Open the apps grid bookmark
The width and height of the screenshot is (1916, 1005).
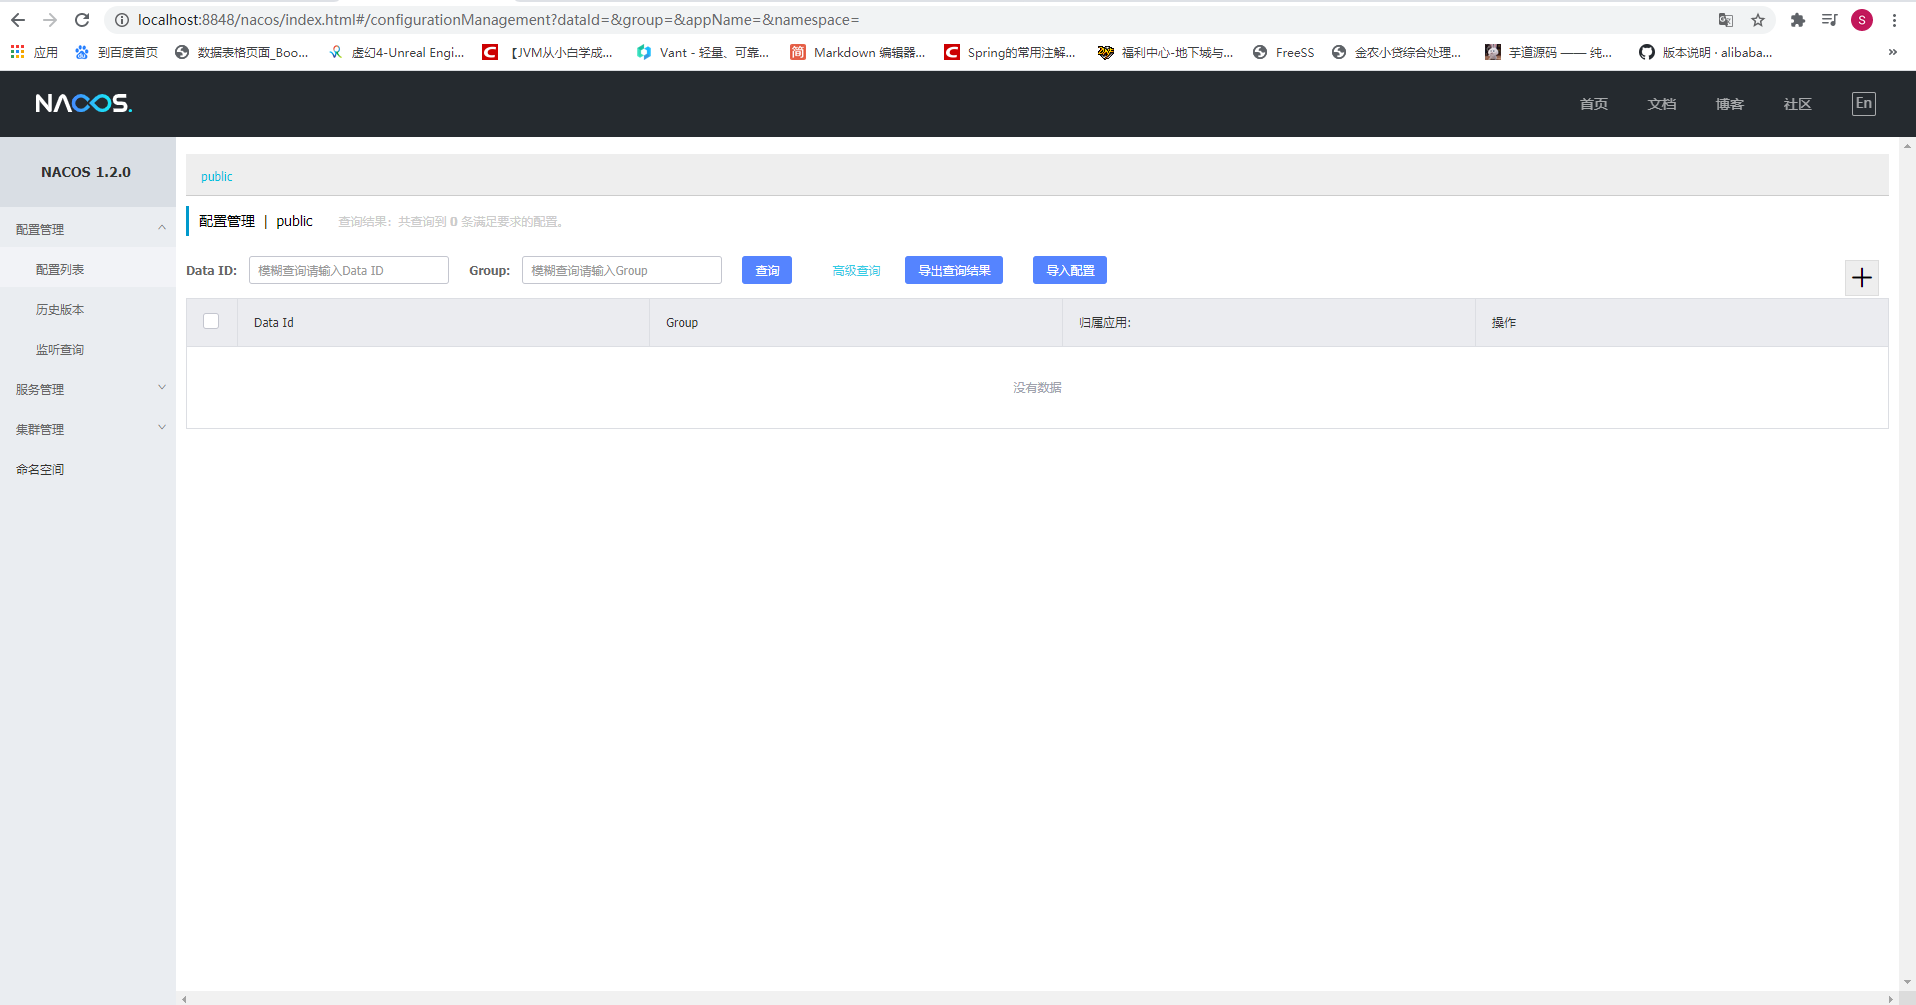[34, 52]
